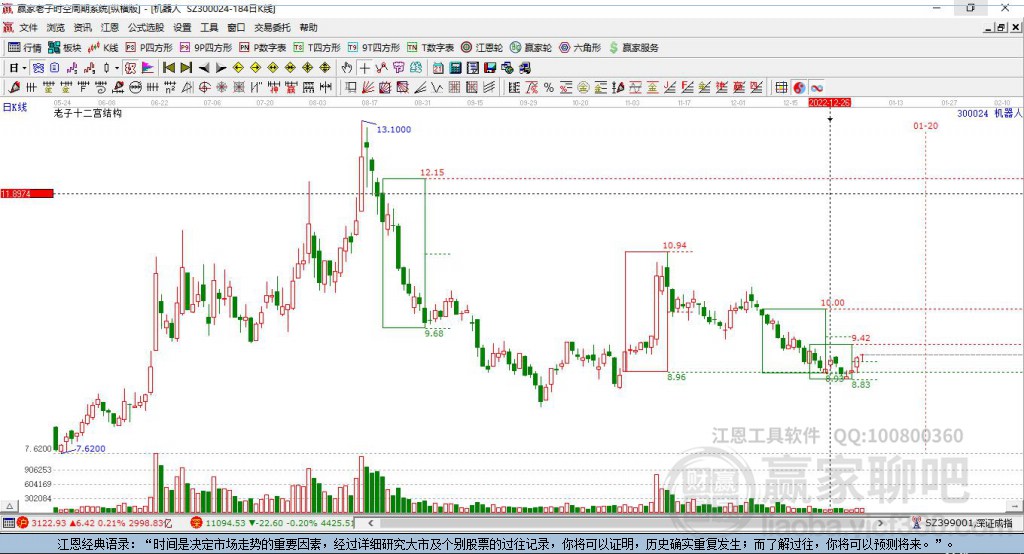
Task: Toggle the yin-yang icon button
Action: pyautogui.click(x=799, y=88)
